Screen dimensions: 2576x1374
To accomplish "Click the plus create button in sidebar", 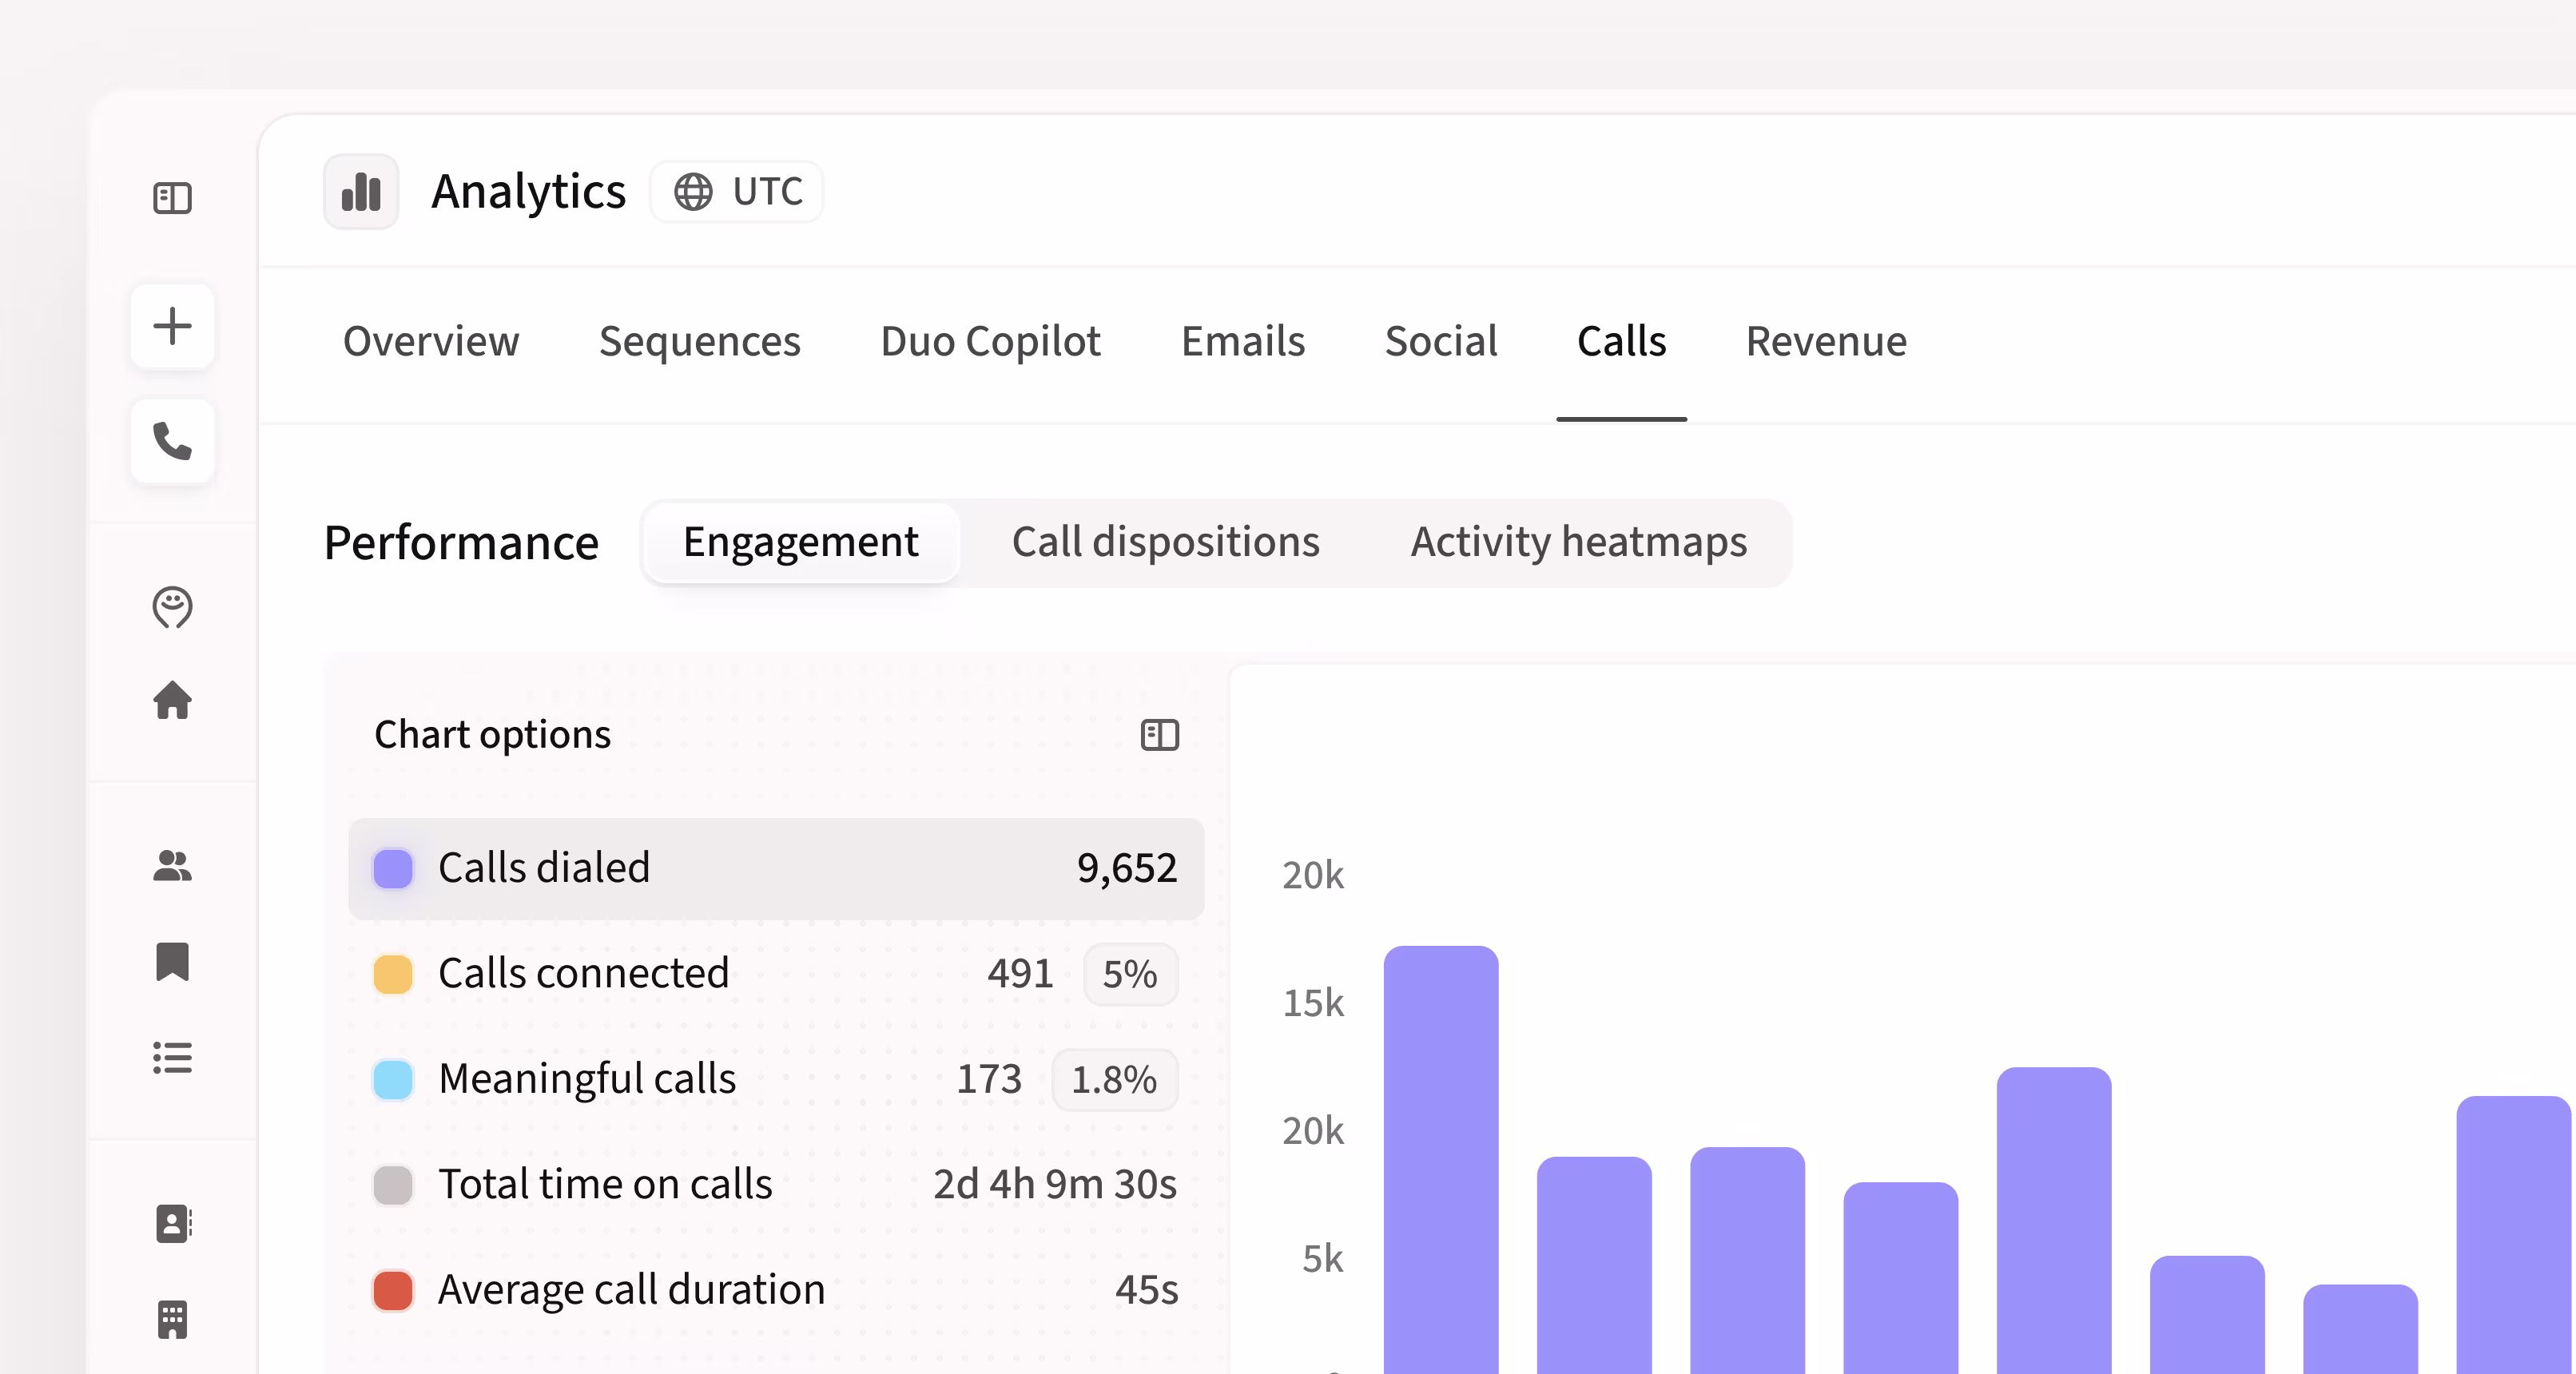I will [x=172, y=326].
